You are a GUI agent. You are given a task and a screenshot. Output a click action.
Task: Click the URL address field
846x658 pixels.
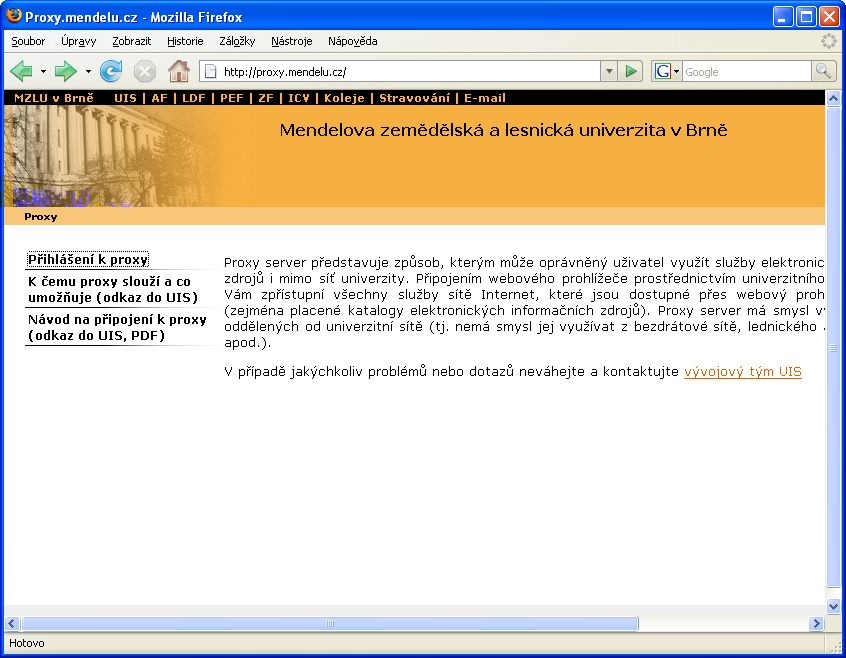[410, 72]
